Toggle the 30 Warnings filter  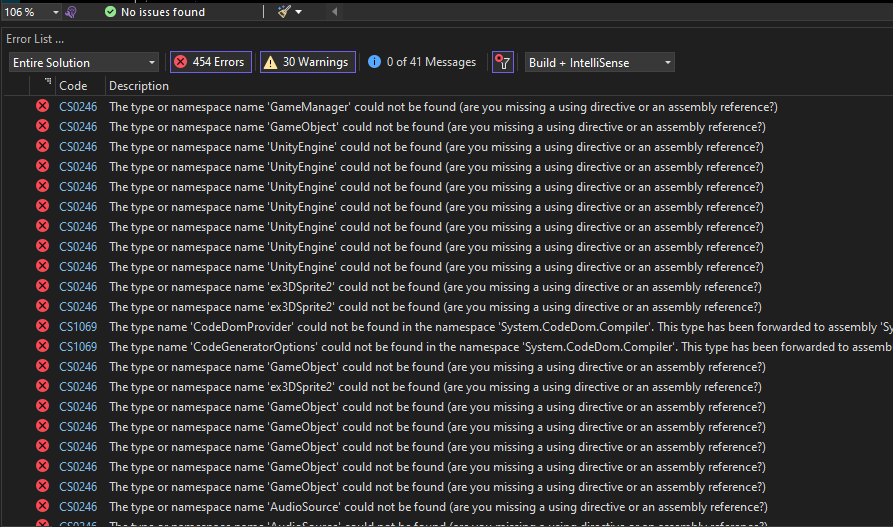point(305,62)
